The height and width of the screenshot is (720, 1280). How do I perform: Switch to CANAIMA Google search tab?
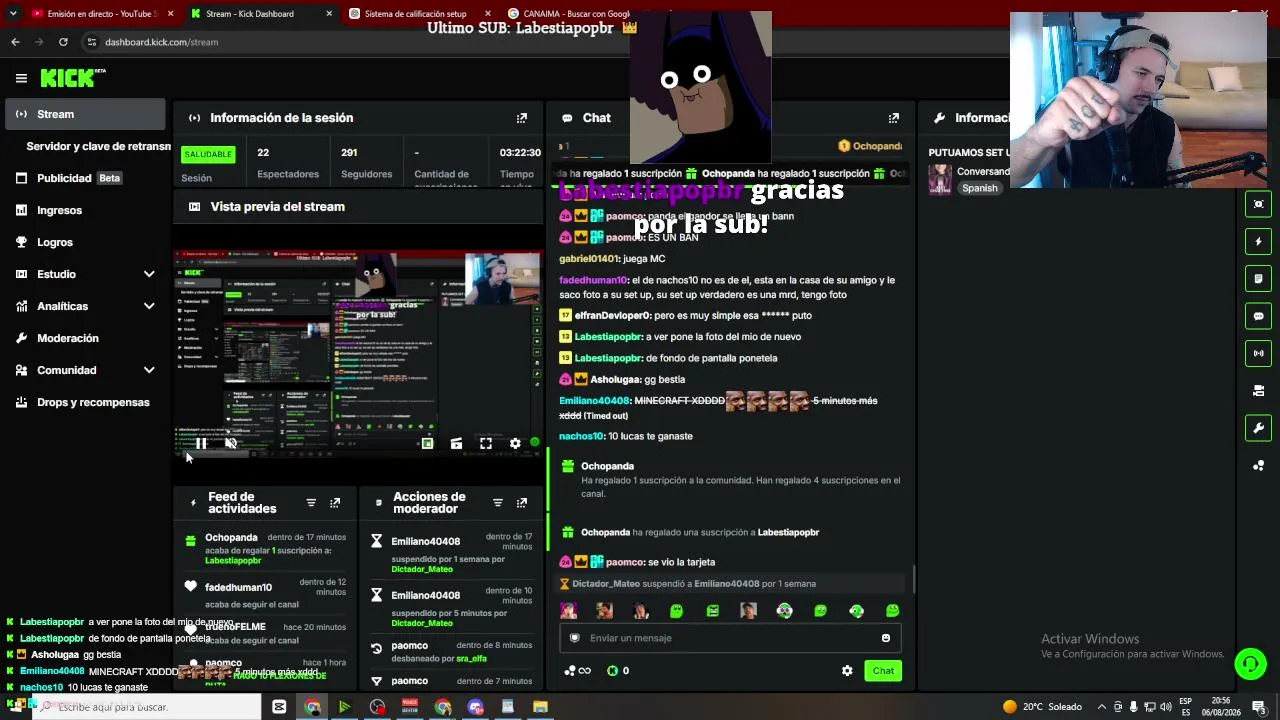click(x=570, y=14)
